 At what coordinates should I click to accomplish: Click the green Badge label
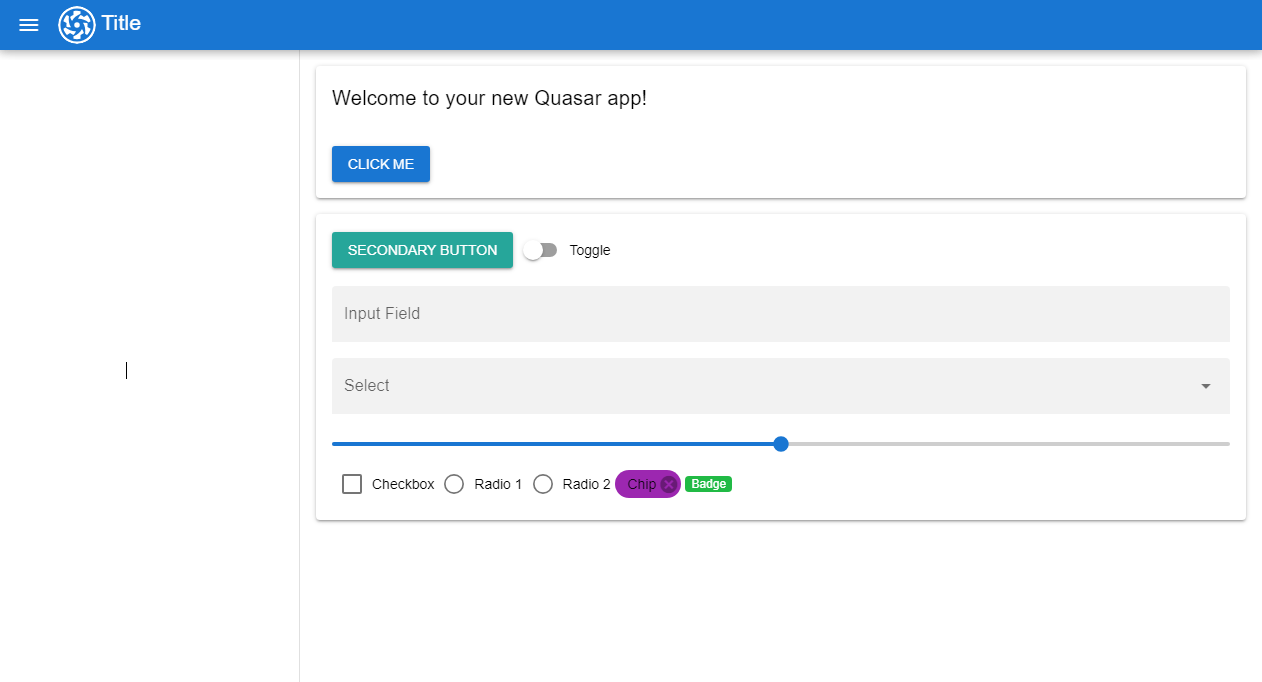point(709,484)
